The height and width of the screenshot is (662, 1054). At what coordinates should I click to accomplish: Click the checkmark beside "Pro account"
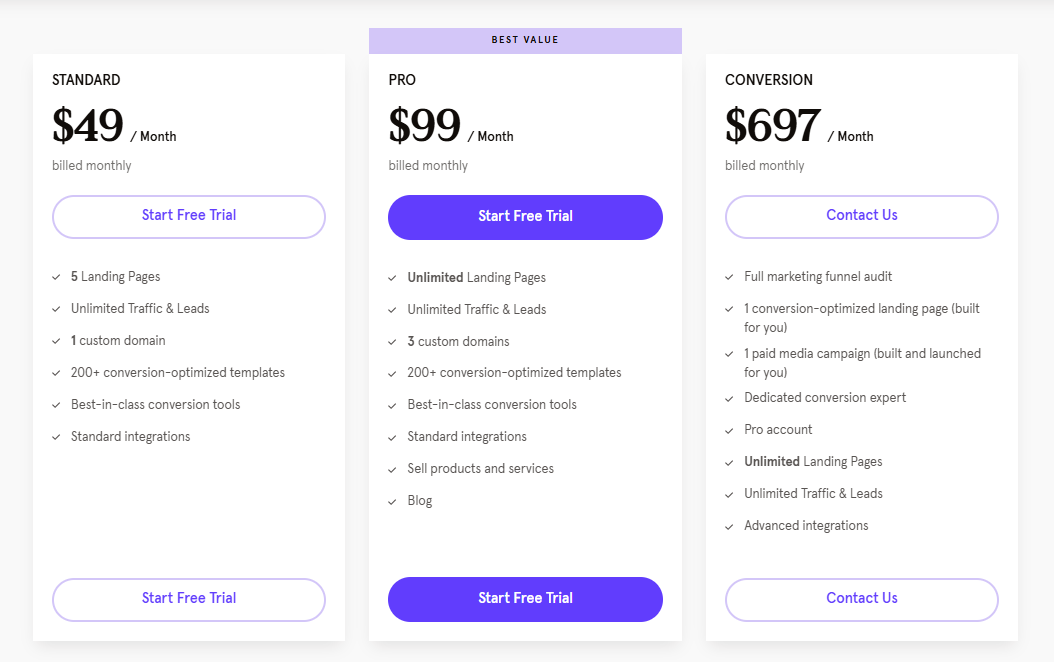[730, 430]
